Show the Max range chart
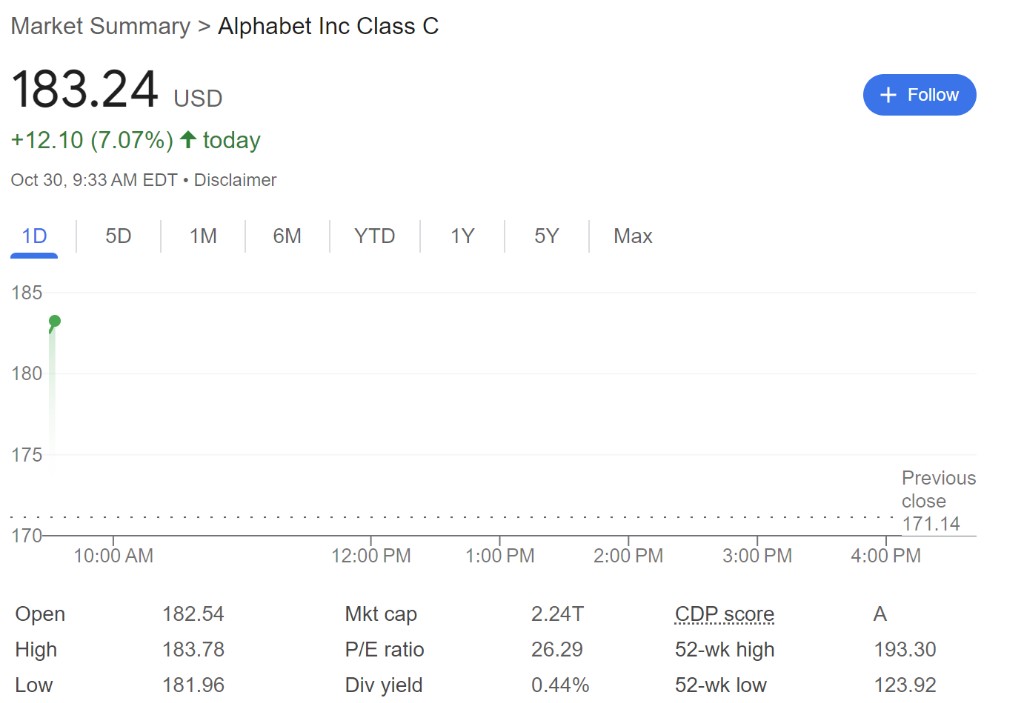Viewport: 1024px width, 703px height. [x=633, y=237]
